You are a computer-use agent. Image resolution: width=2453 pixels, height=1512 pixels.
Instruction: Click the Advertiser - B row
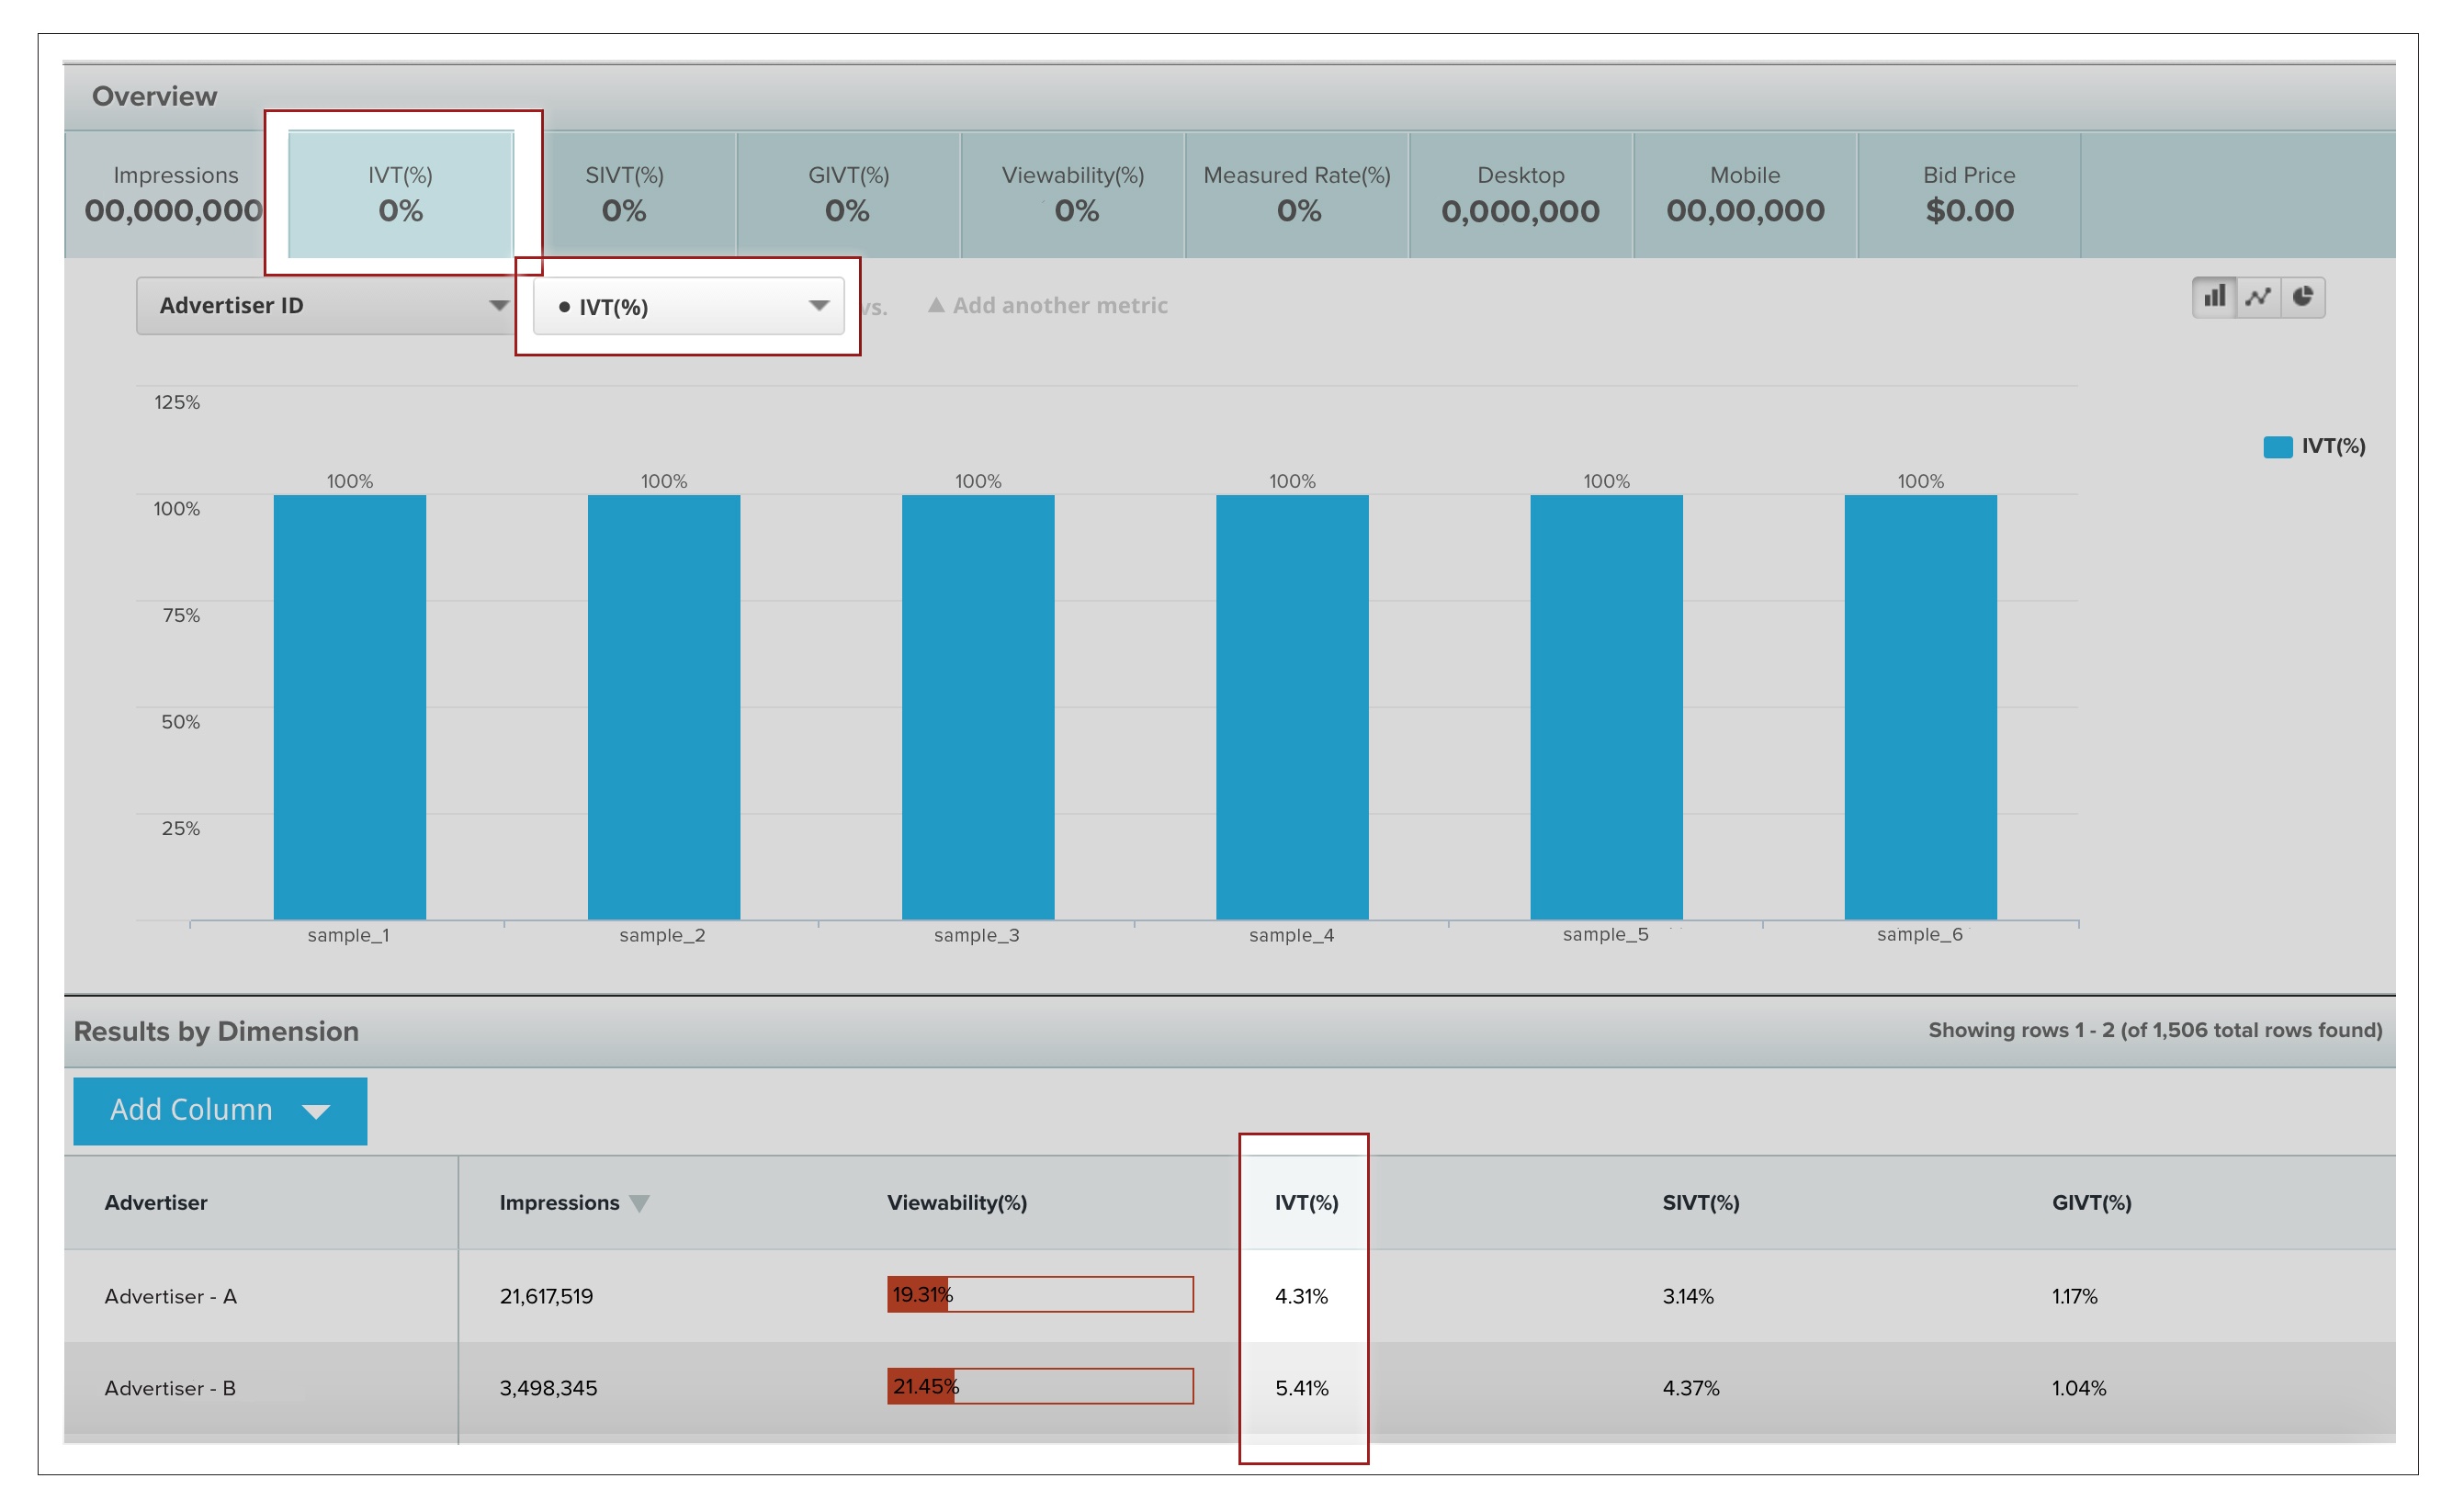(170, 1388)
